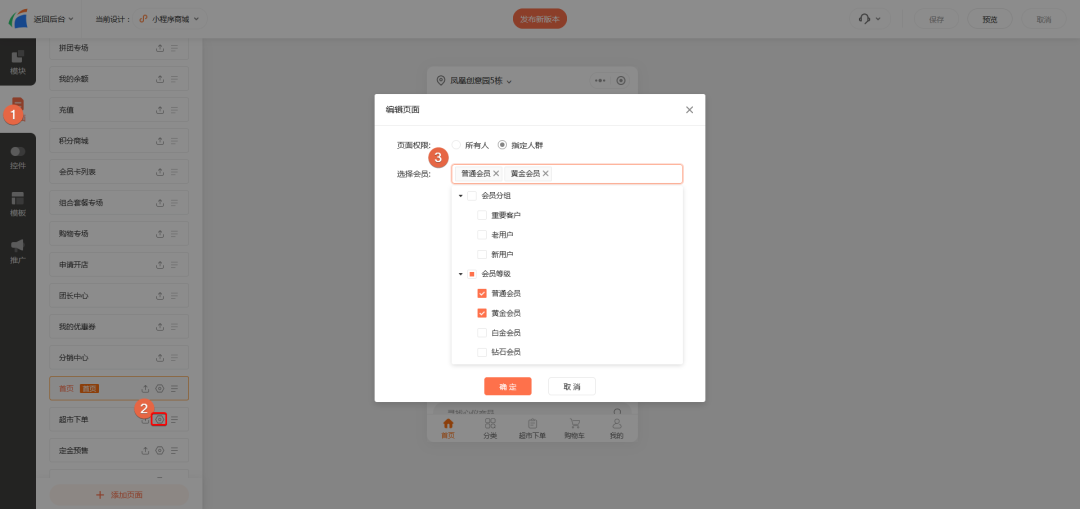The width and height of the screenshot is (1080, 509).
Task: Click the share icon for 会员卡列表
Action: tap(160, 172)
